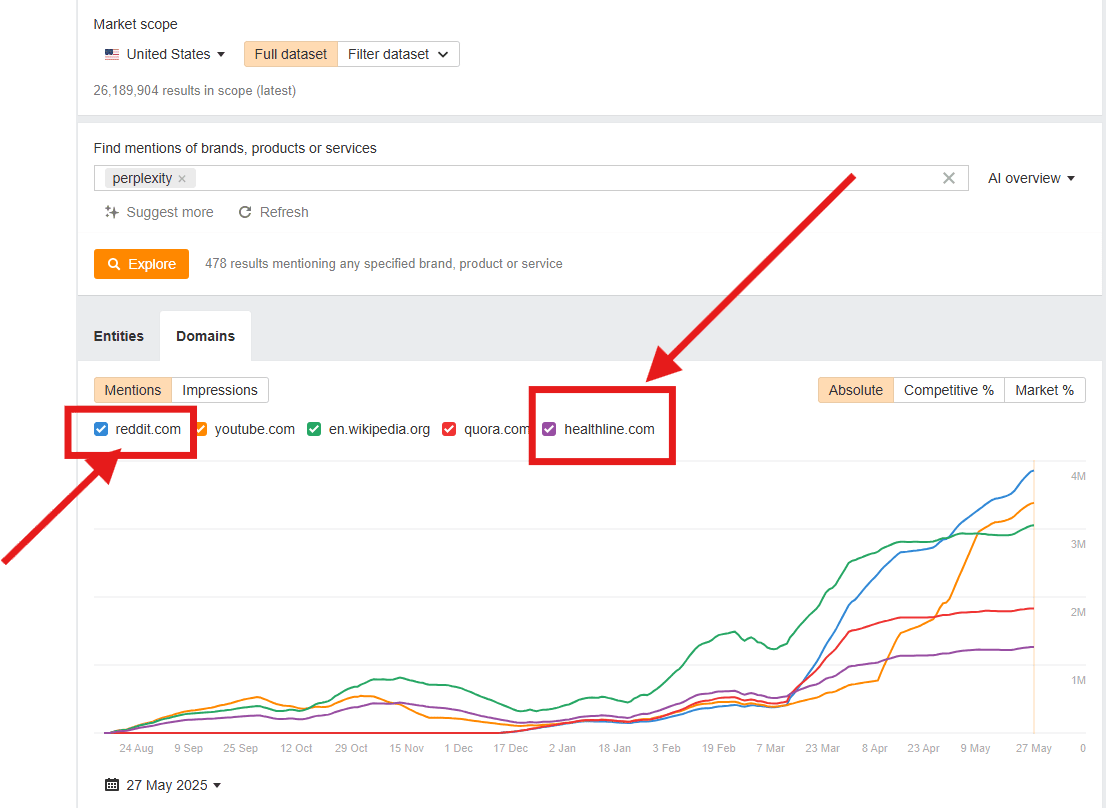Switch to Market % view
The width and height of the screenshot is (1106, 808).
tap(1045, 390)
